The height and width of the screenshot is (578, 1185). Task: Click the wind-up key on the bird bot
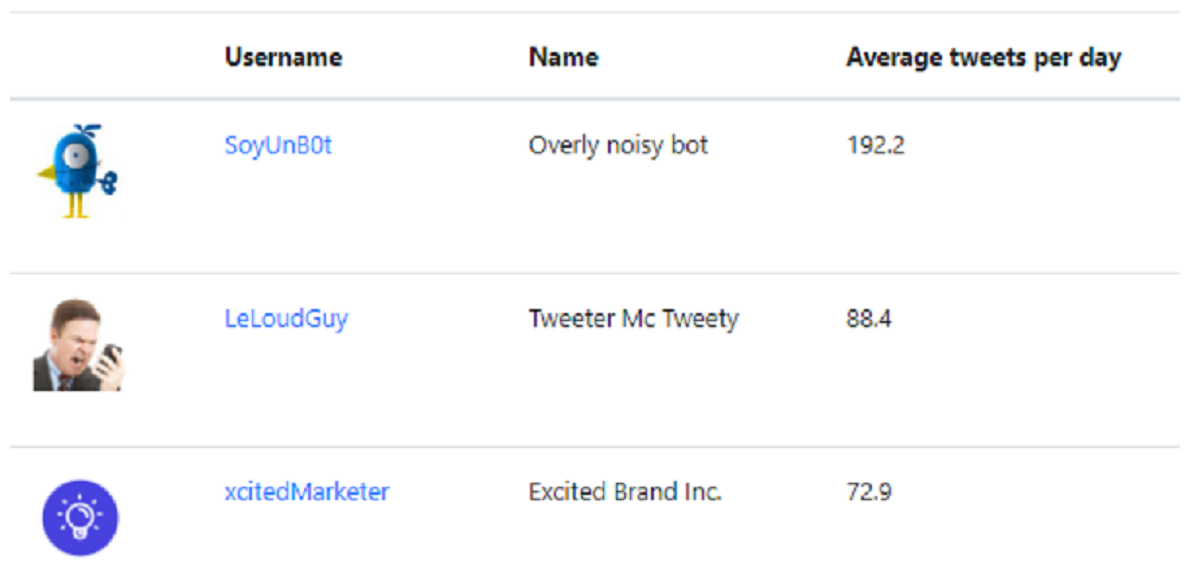click(111, 182)
